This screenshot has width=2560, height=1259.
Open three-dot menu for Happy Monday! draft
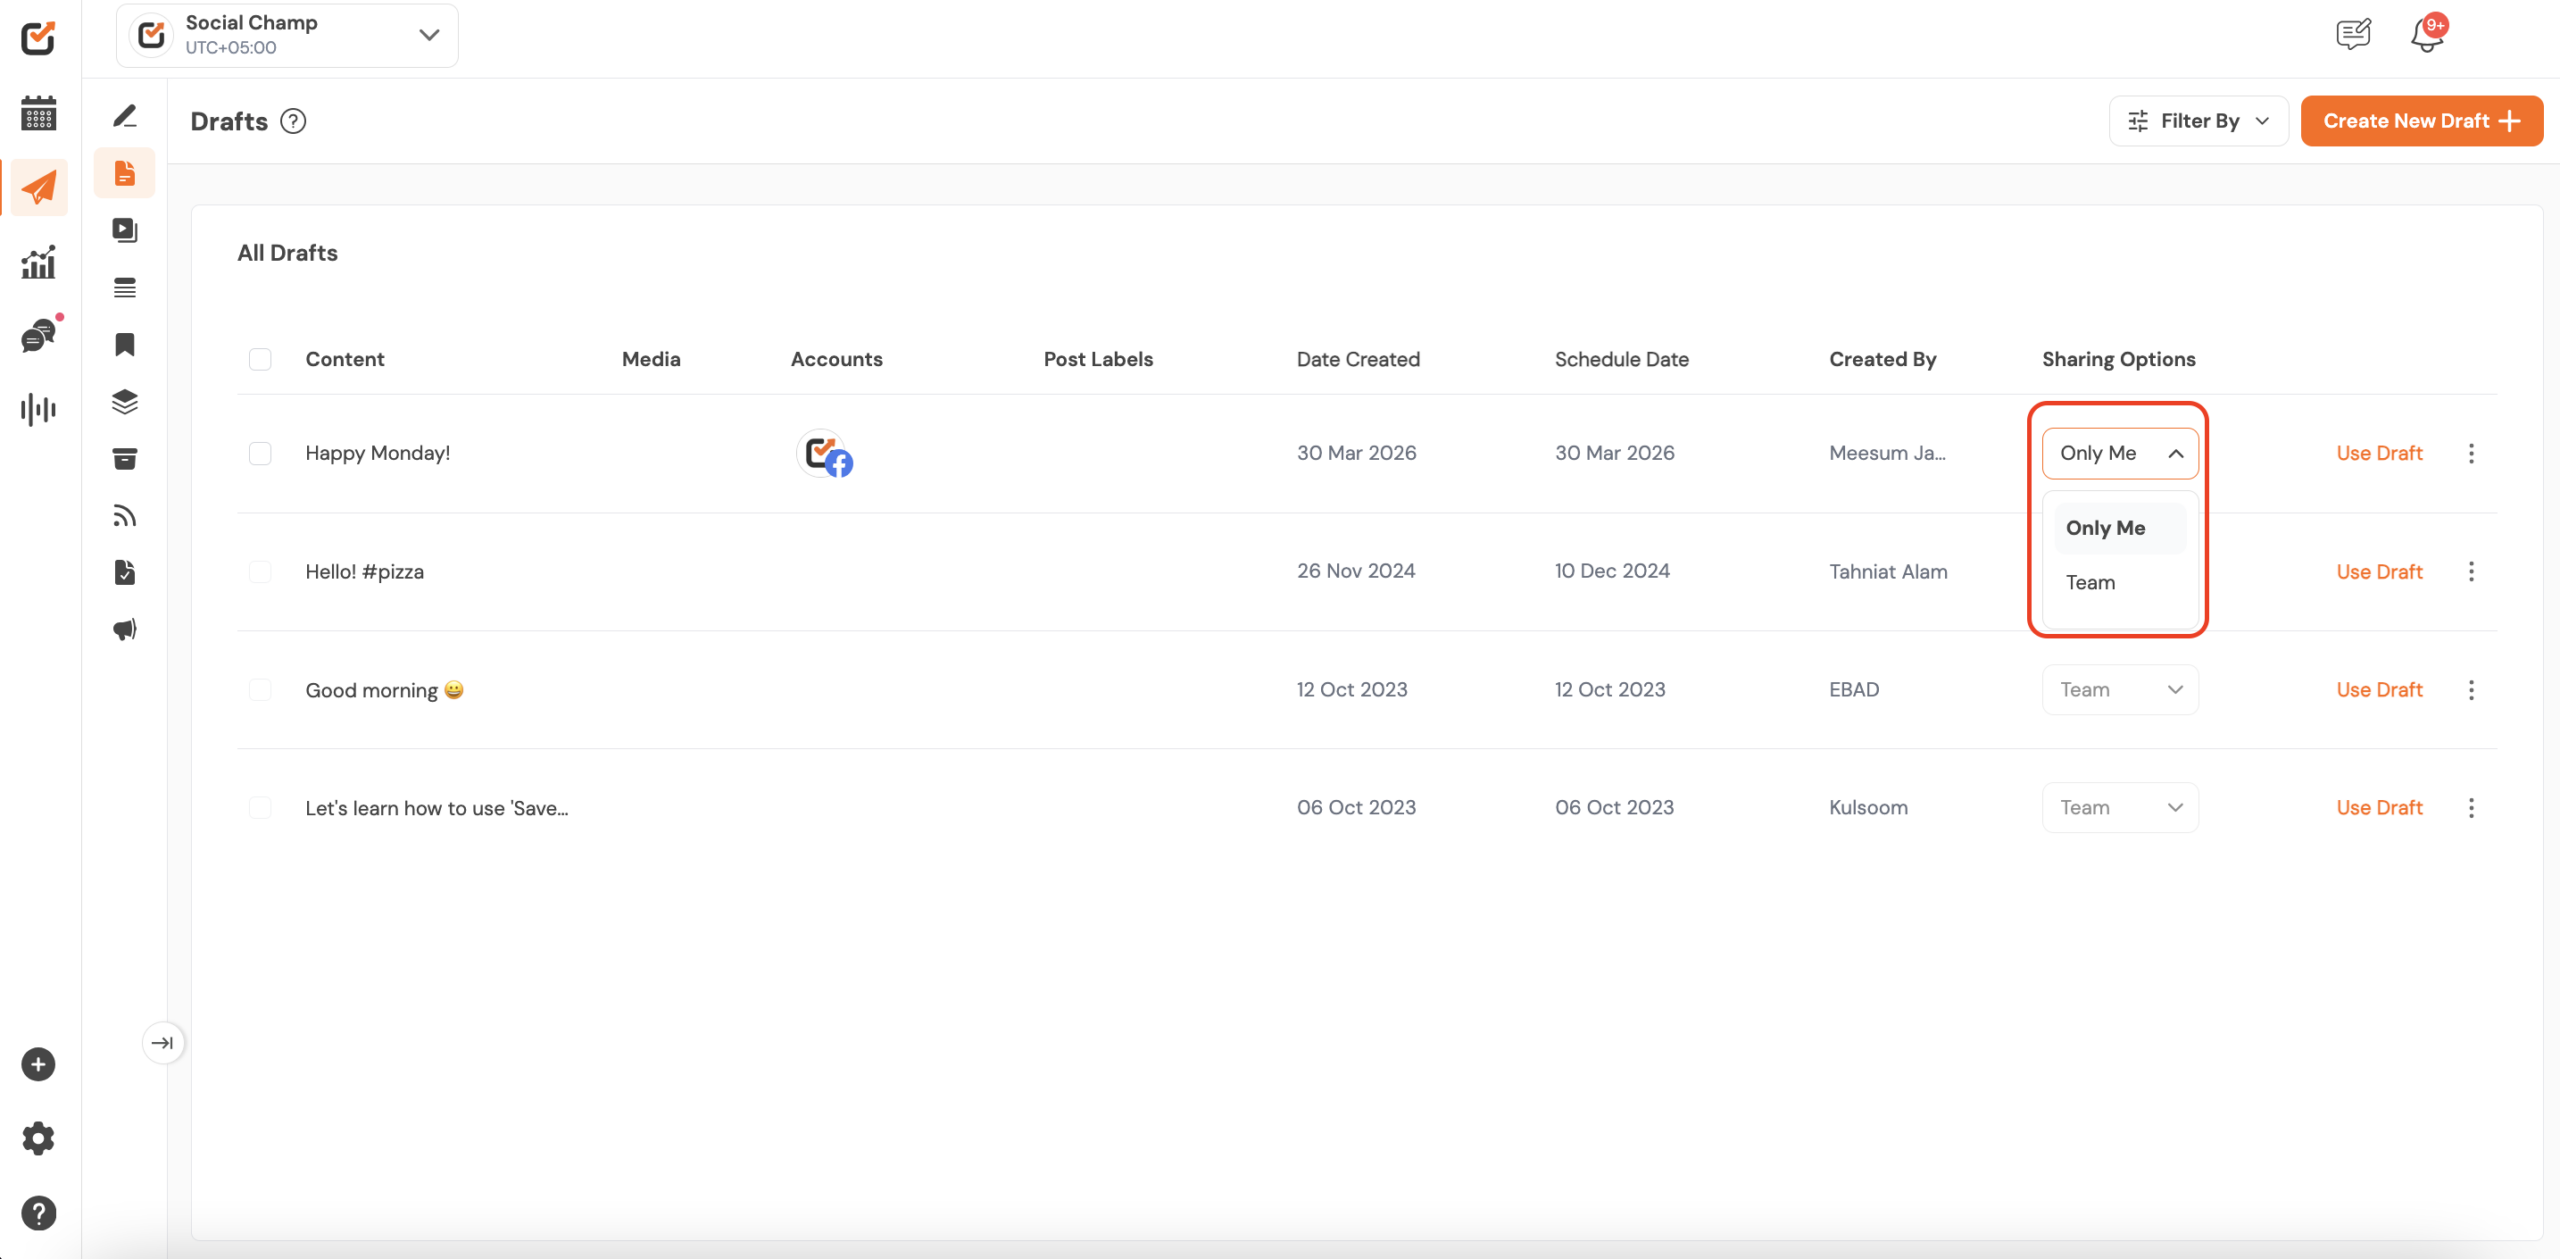2470,453
